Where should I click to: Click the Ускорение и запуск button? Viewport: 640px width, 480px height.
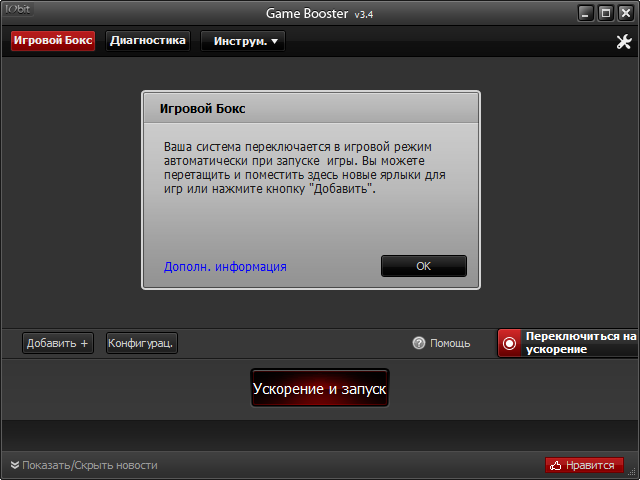pyautogui.click(x=320, y=388)
